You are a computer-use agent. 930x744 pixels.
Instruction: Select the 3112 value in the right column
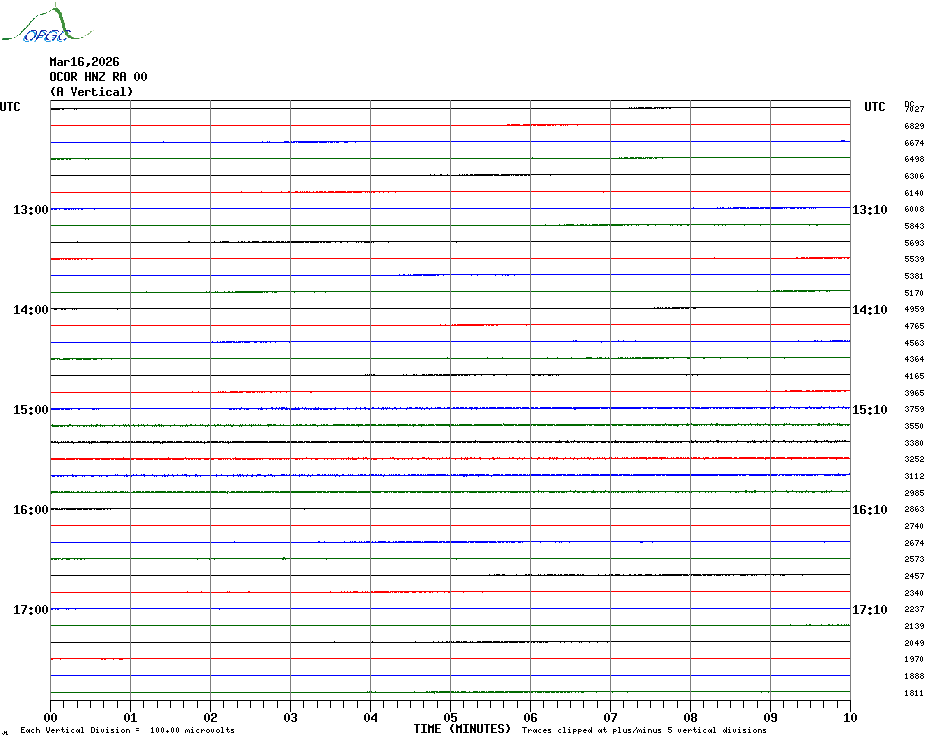[914, 476]
